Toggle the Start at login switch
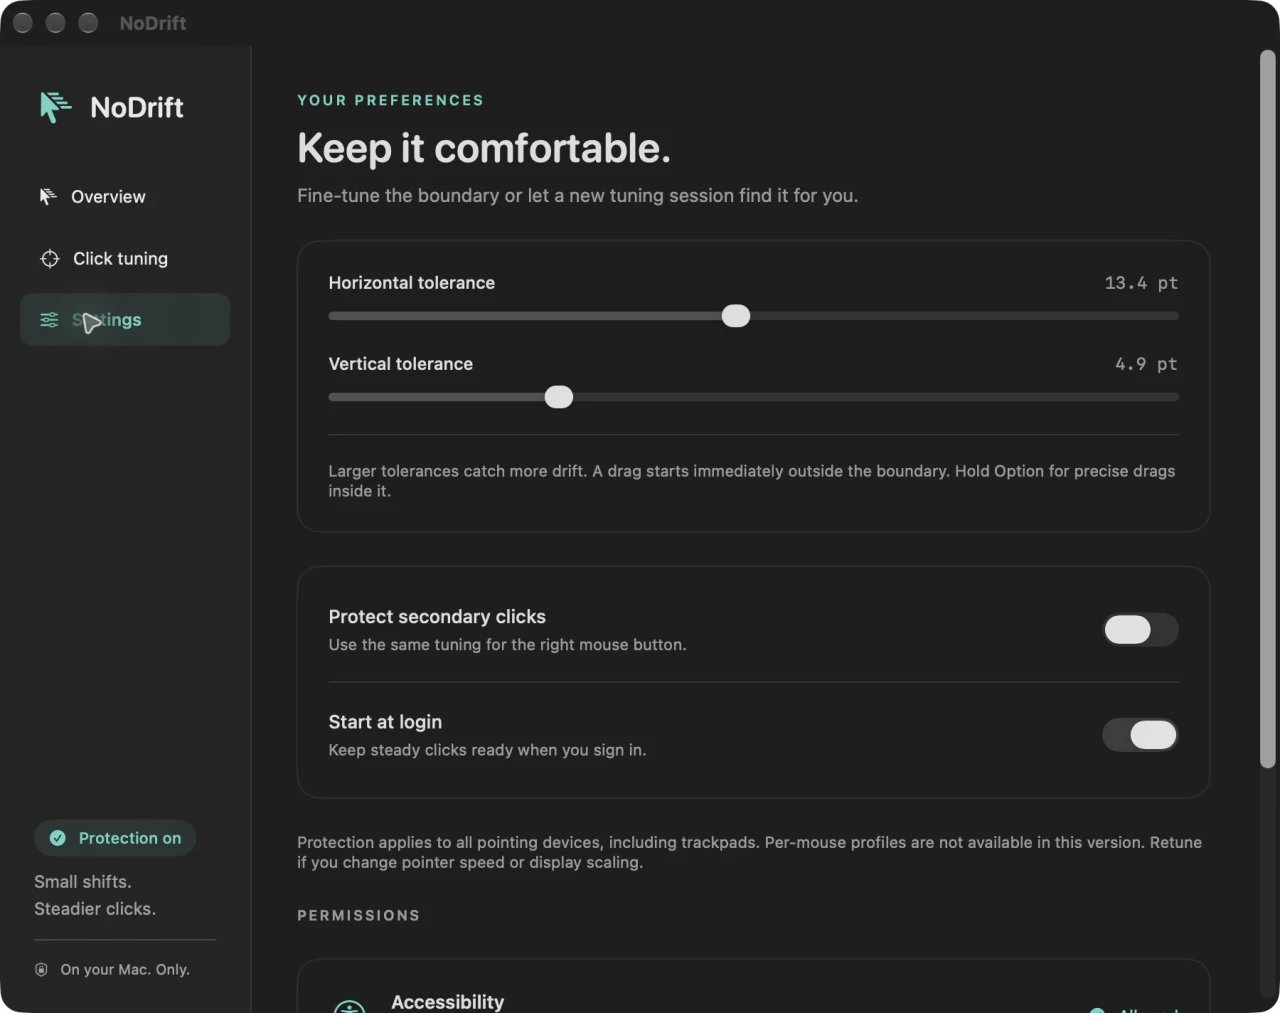 click(x=1140, y=735)
